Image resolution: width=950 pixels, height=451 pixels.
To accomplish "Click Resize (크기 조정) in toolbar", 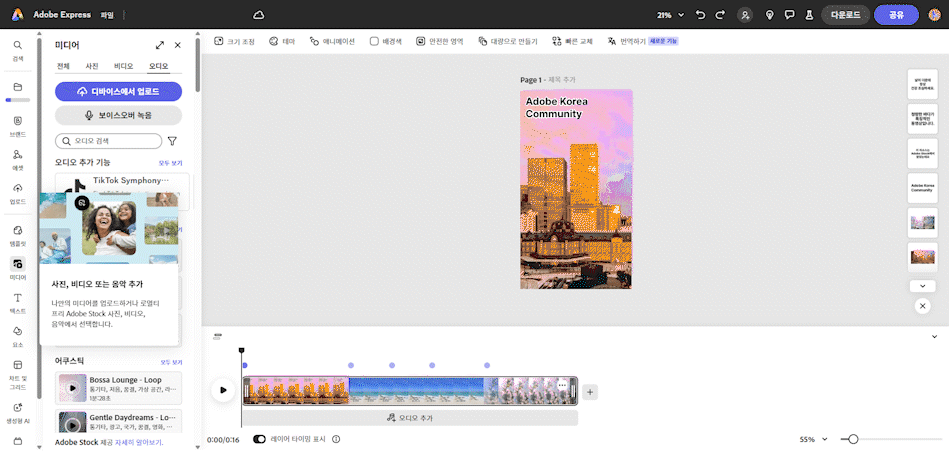I will pyautogui.click(x=234, y=41).
